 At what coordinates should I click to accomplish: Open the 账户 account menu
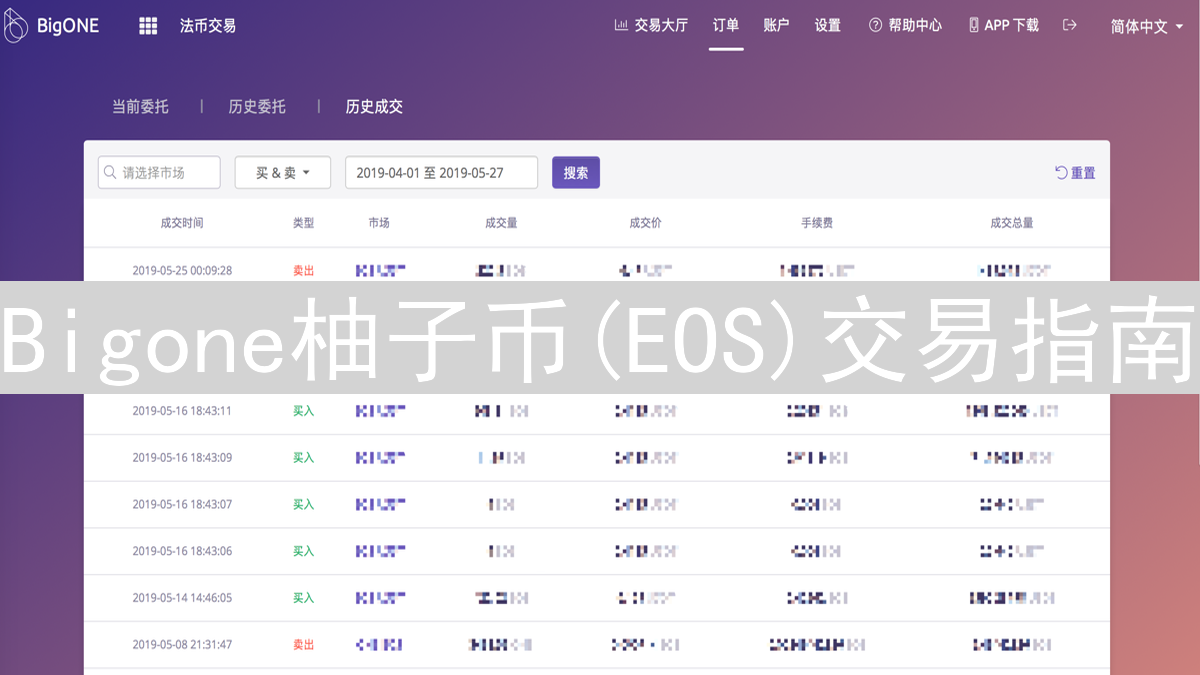(x=776, y=26)
